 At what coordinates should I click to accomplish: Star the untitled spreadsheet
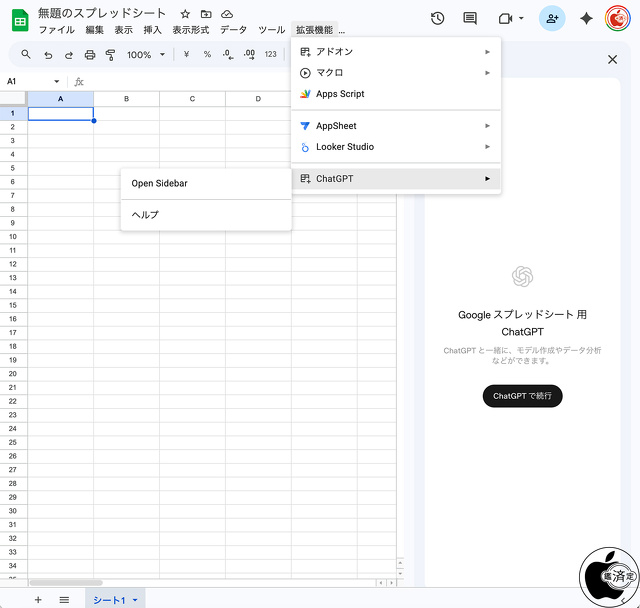pyautogui.click(x=185, y=14)
